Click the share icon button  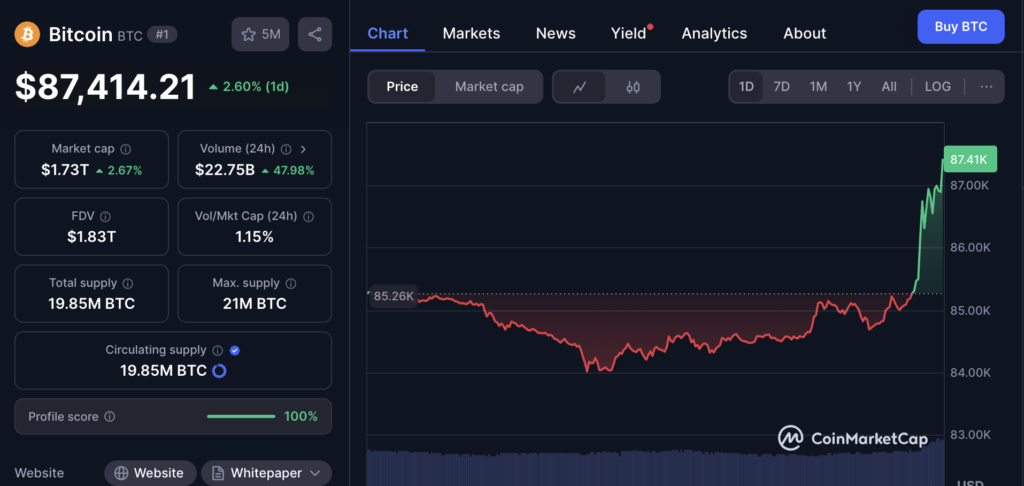click(x=315, y=35)
